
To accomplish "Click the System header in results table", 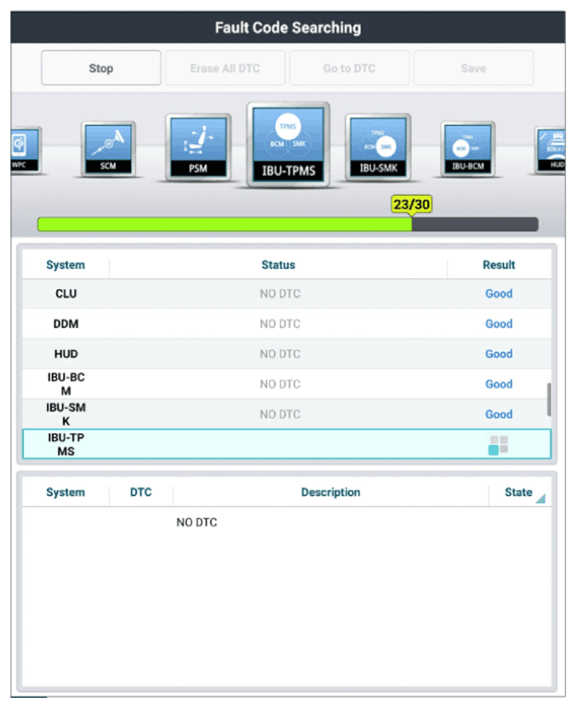I will point(65,265).
